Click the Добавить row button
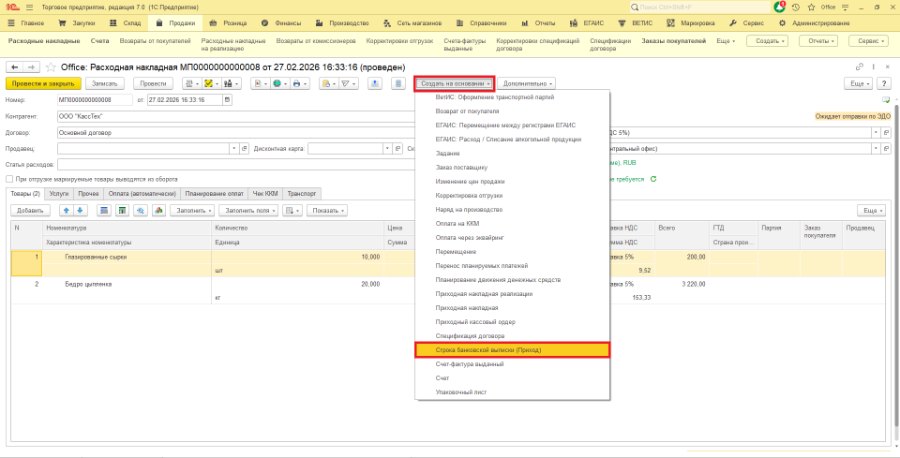The width and height of the screenshot is (900, 458). pos(30,211)
